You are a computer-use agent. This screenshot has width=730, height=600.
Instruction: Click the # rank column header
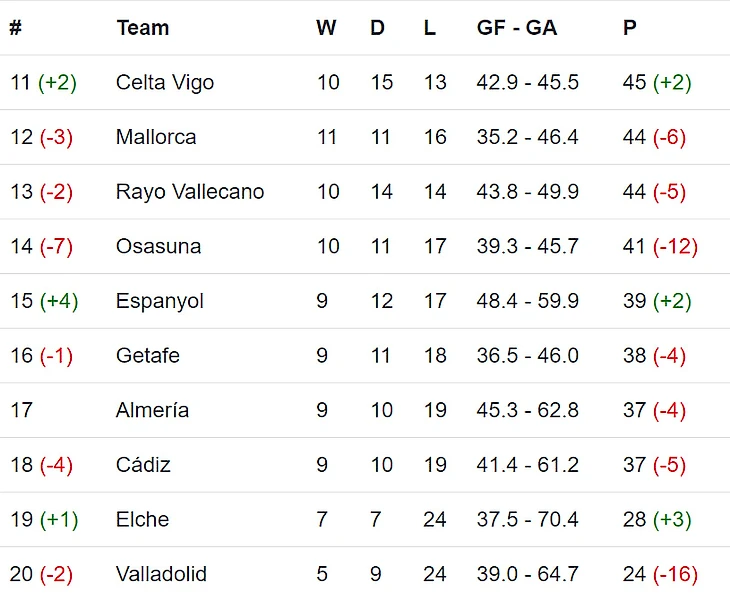coord(15,28)
